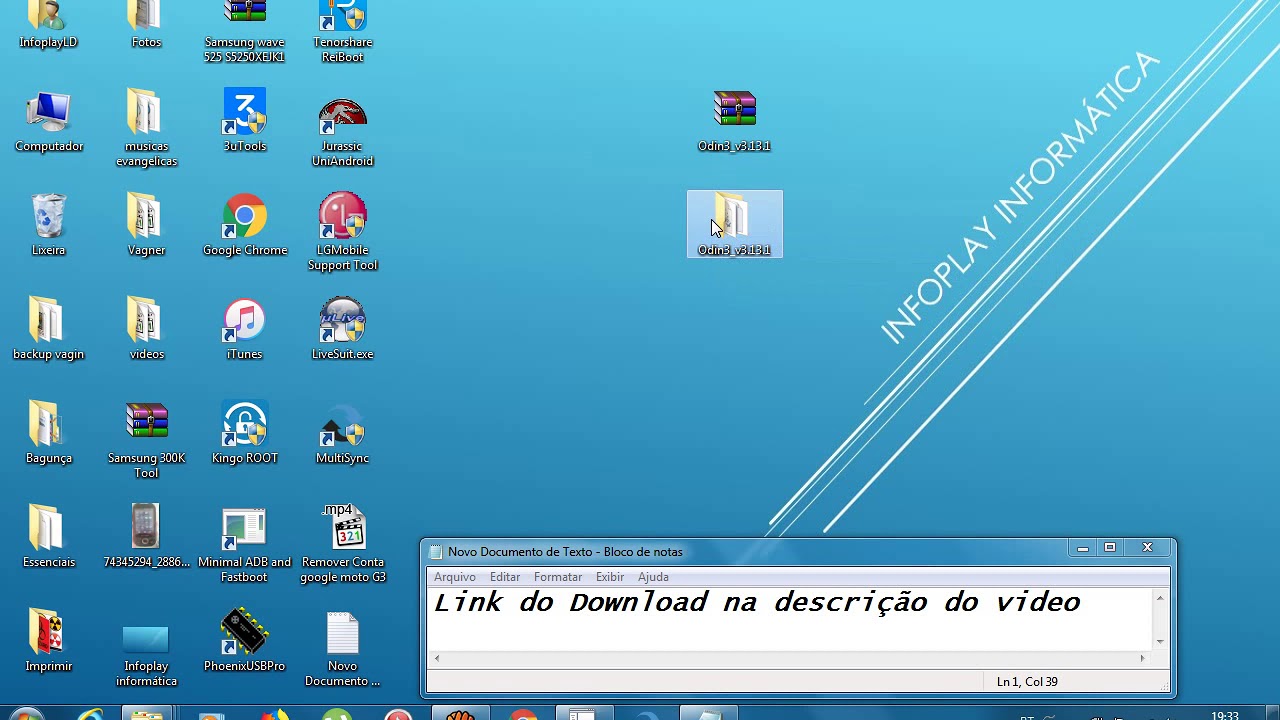Click the Notepad icon in its title bar
Screen dimensions: 1280x720
[x=435, y=551]
